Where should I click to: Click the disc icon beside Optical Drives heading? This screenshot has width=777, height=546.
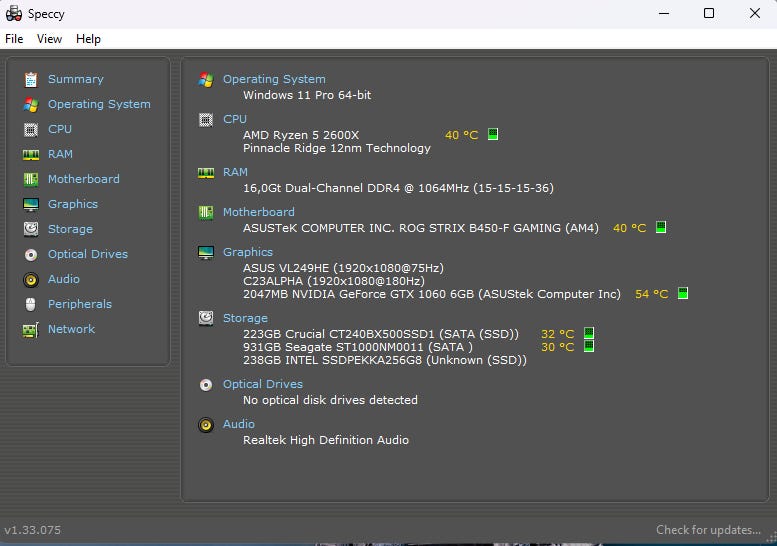coord(206,384)
